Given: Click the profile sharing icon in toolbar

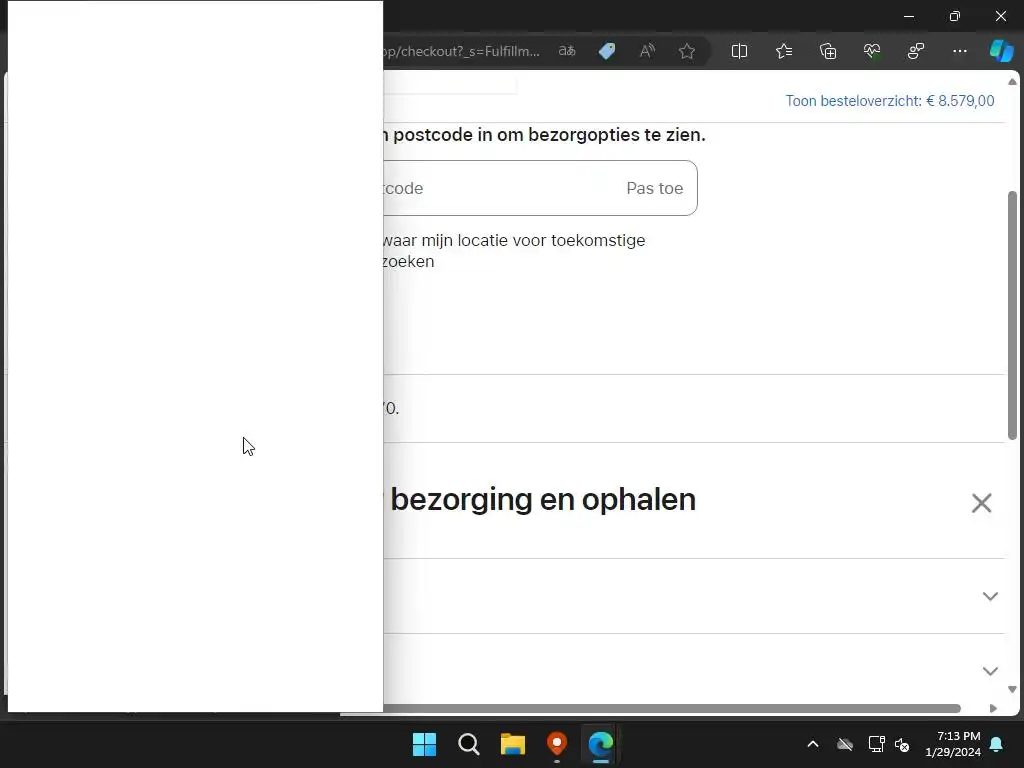Looking at the screenshot, I should (x=916, y=51).
